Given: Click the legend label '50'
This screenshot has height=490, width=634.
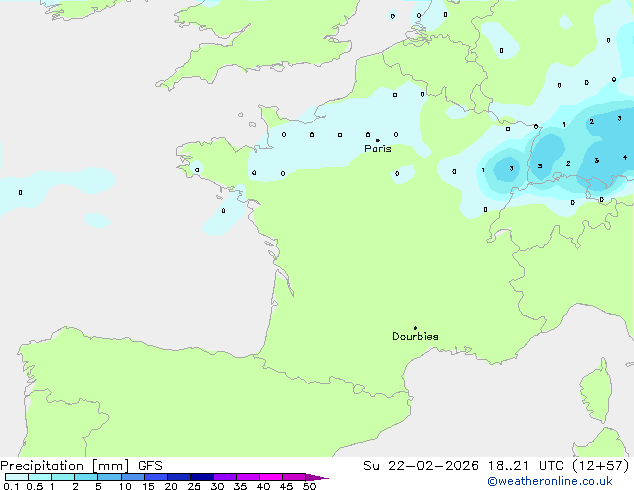Looking at the screenshot, I should pos(309,486).
